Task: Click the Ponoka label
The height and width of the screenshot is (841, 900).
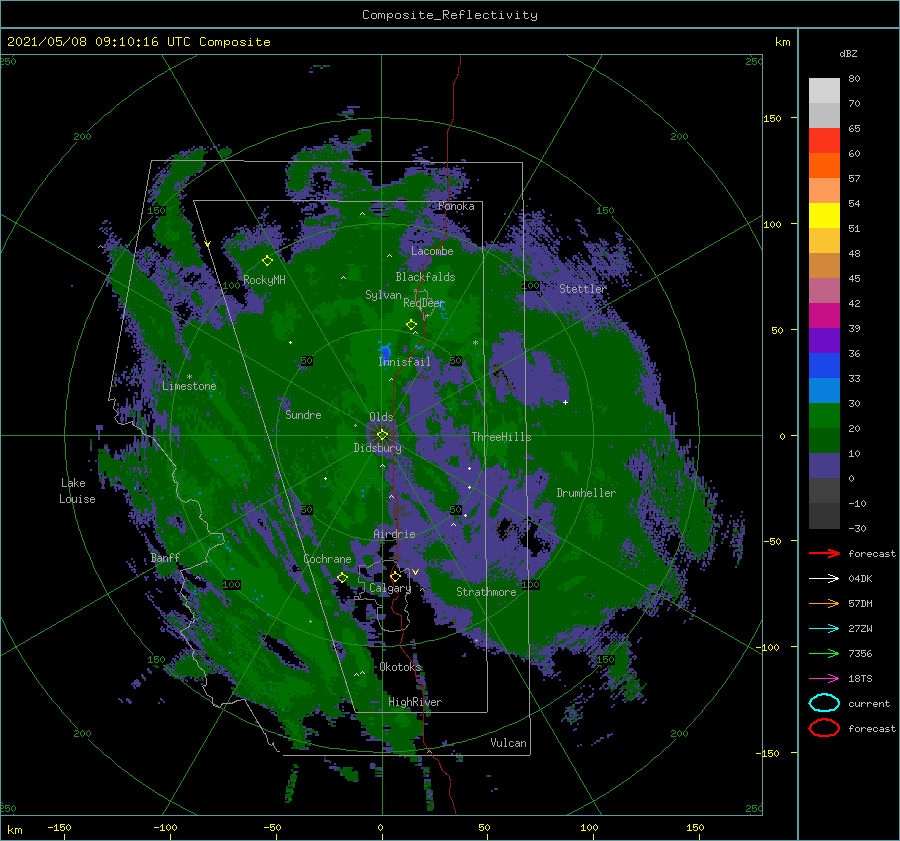Action: click(456, 206)
